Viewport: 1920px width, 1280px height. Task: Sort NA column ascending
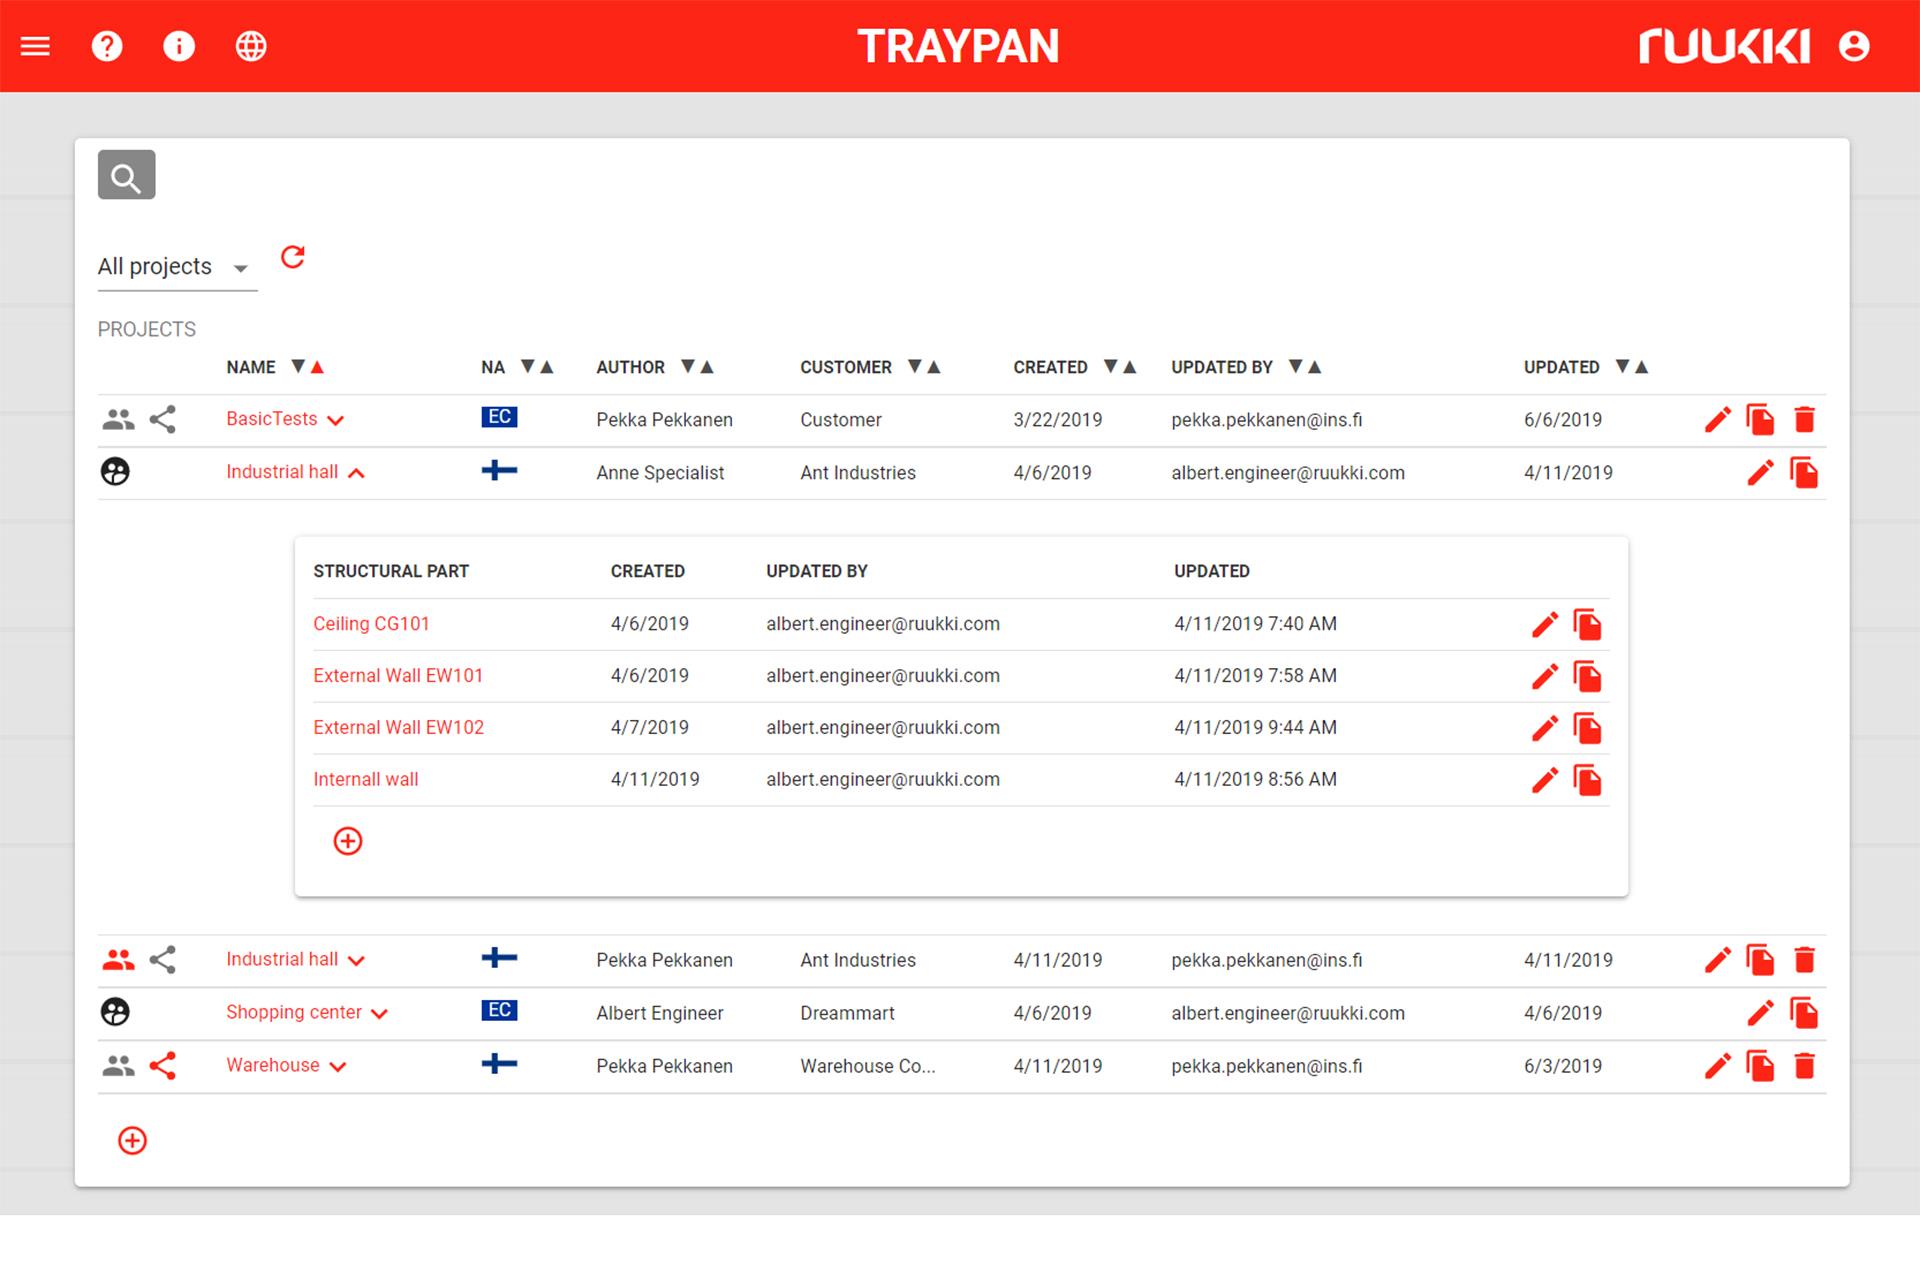point(547,367)
